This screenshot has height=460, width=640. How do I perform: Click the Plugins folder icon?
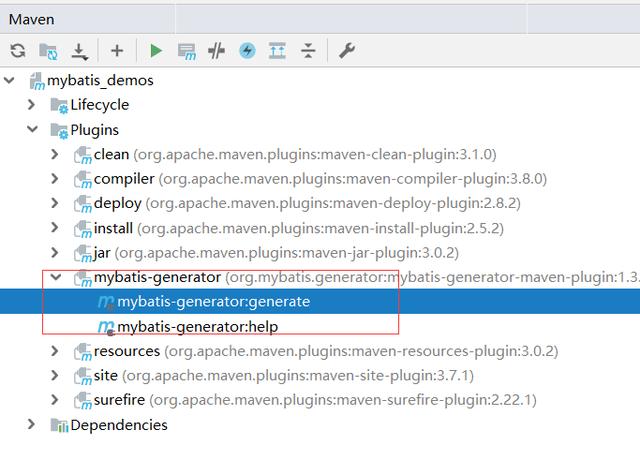pyautogui.click(x=60, y=131)
